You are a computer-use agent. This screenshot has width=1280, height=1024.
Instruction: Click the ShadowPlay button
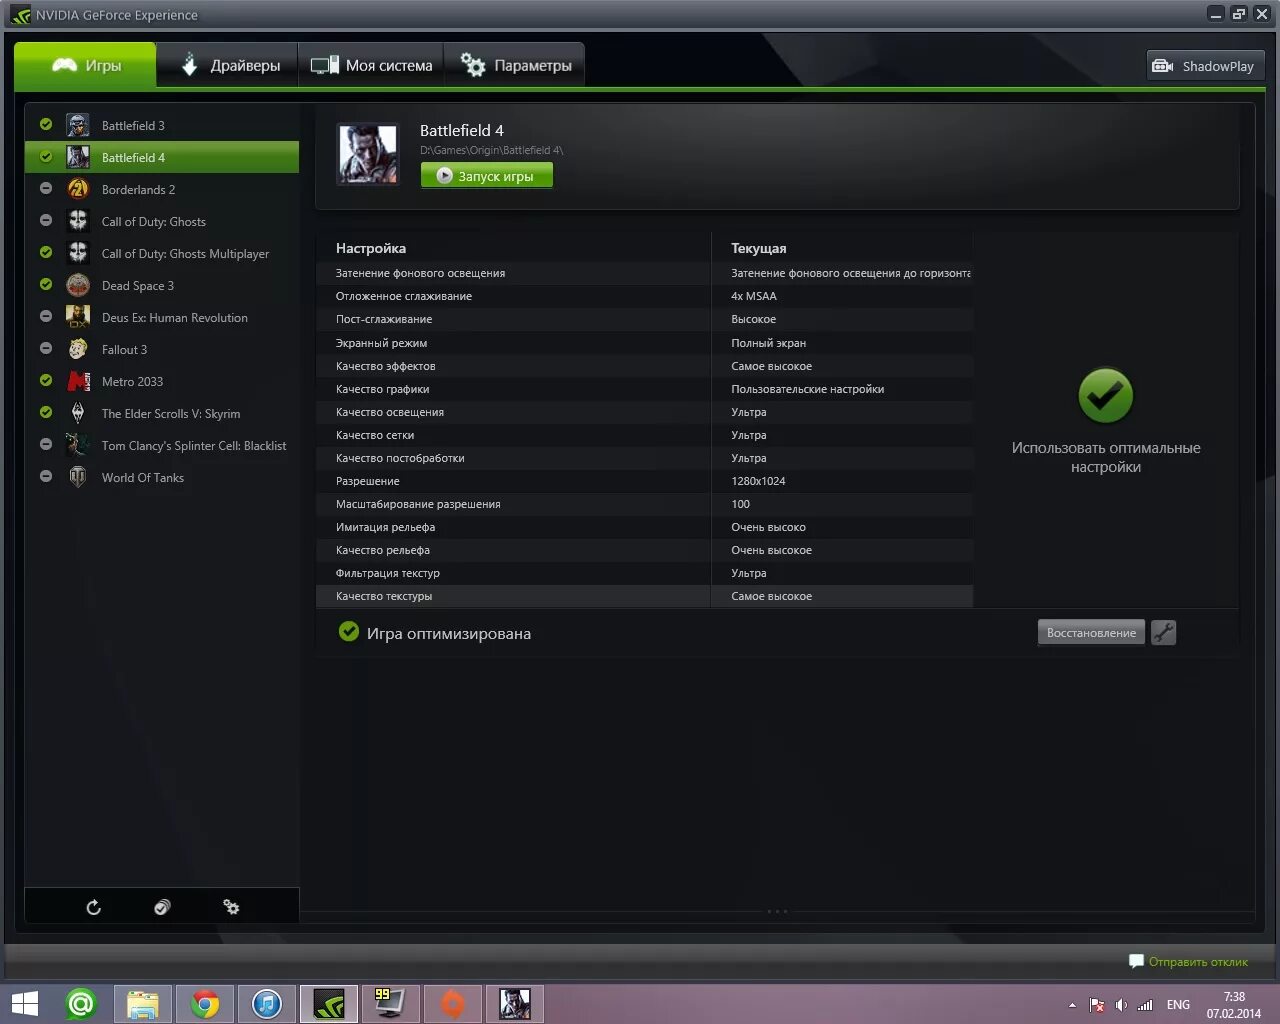[1205, 66]
